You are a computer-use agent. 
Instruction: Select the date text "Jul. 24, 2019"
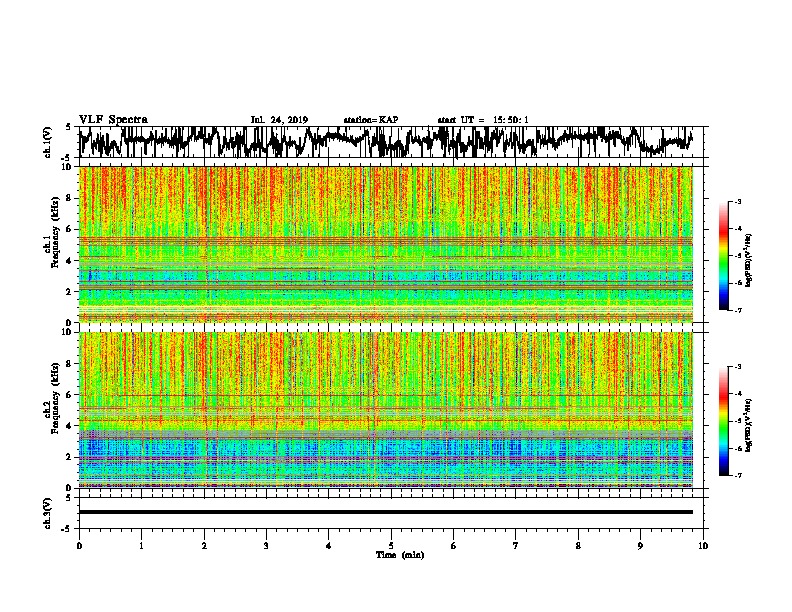pyautogui.click(x=279, y=120)
